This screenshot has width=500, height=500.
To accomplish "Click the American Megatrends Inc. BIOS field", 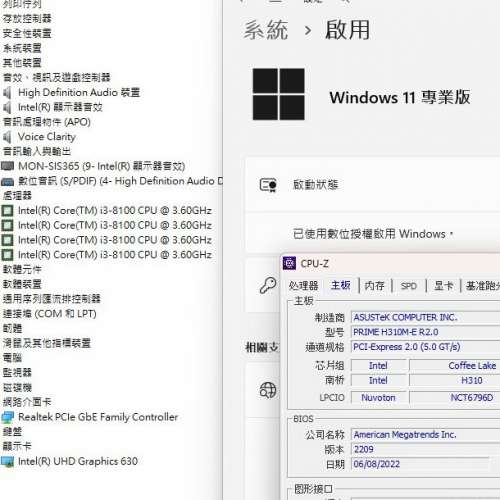I will point(426,435).
